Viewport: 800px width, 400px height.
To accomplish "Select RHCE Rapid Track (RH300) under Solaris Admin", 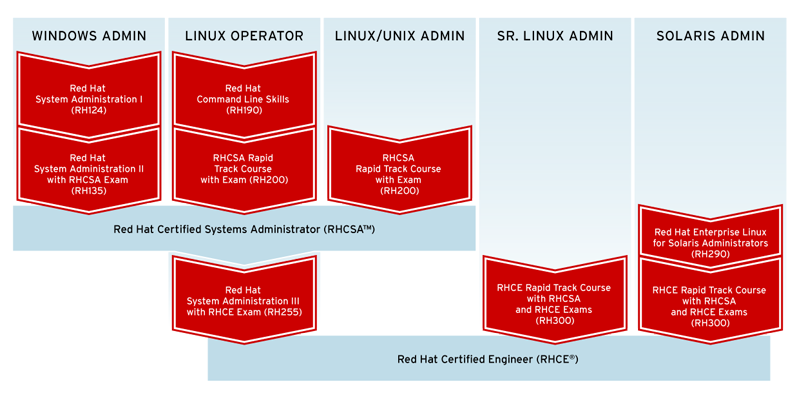I will coord(710,303).
